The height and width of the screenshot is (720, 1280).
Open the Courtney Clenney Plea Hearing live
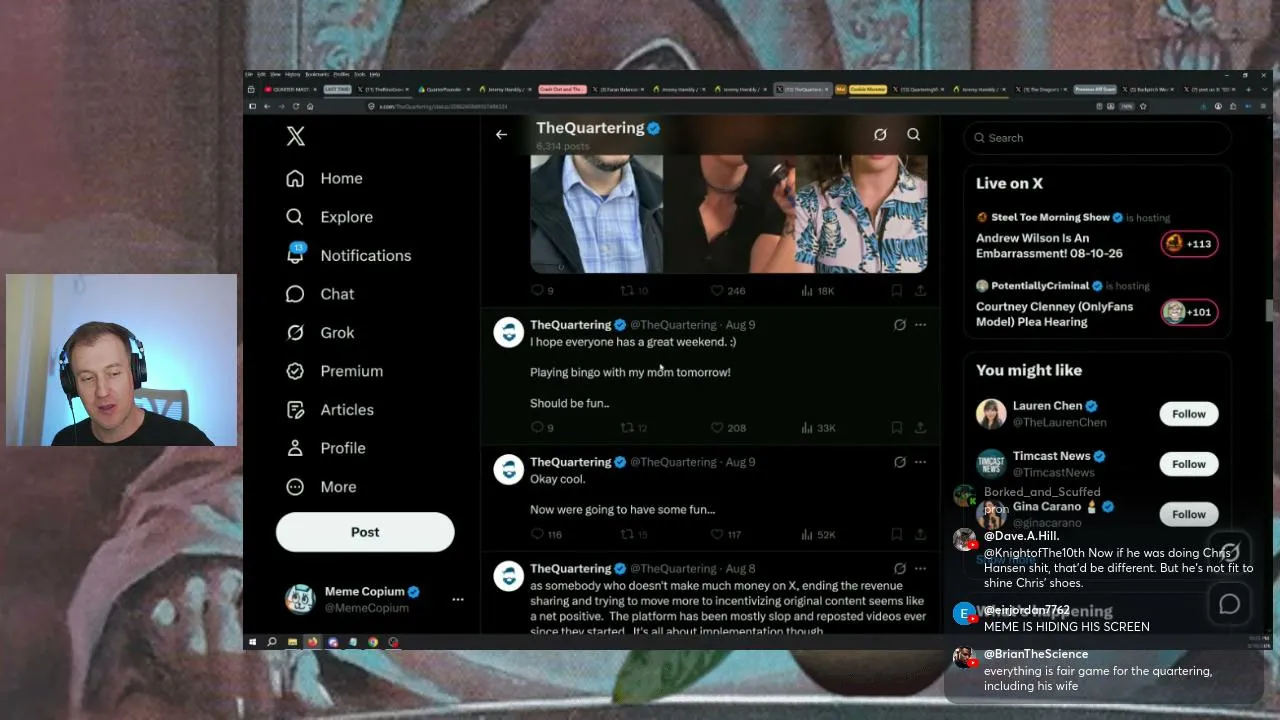tap(1189, 312)
